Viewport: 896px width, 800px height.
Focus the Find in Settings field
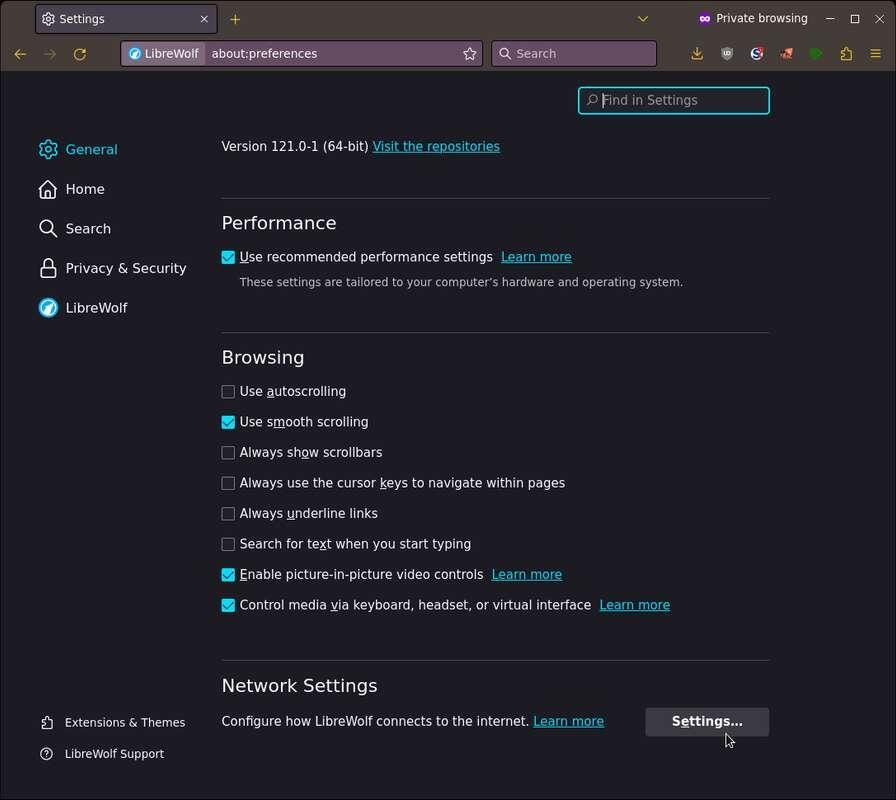pyautogui.click(x=673, y=101)
